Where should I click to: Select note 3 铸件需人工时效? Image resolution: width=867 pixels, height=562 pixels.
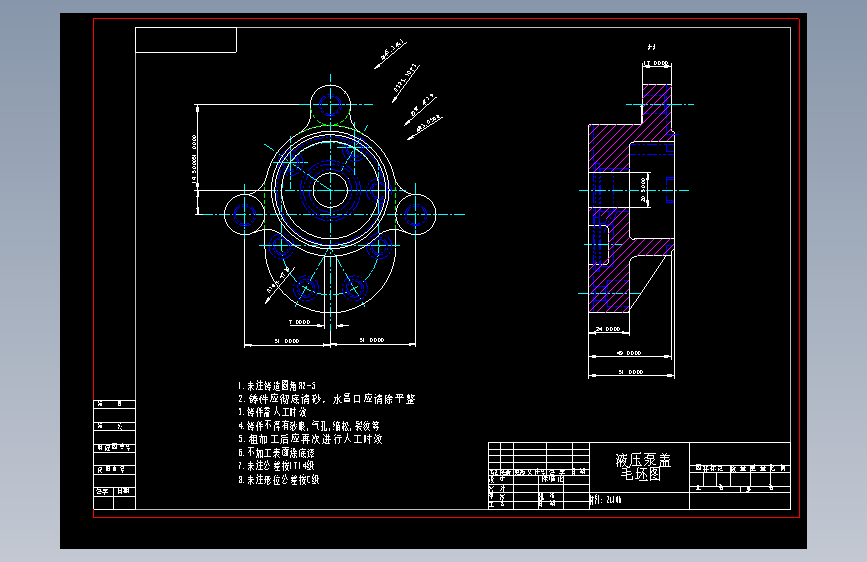tap(272, 412)
